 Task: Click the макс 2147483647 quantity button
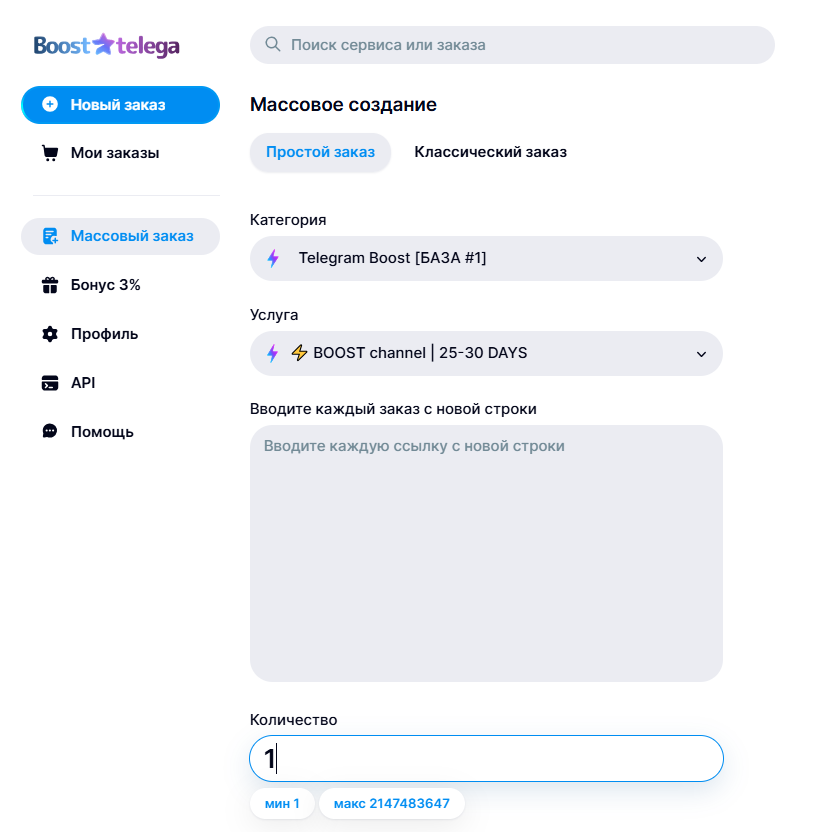pos(392,803)
